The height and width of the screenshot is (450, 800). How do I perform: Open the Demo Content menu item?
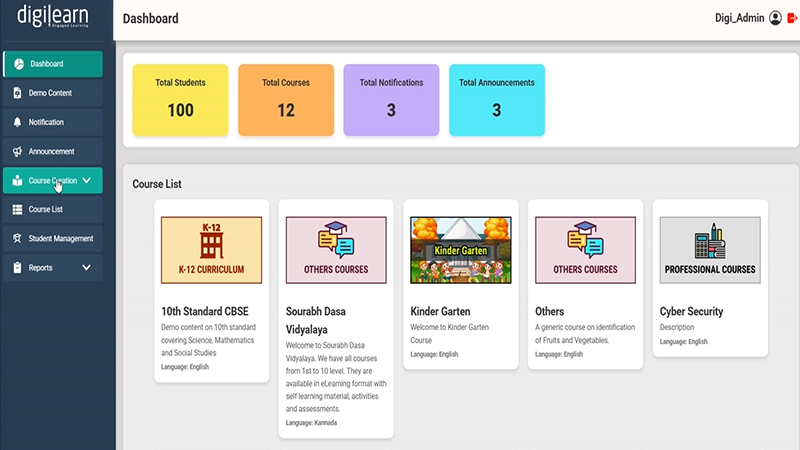[x=50, y=93]
